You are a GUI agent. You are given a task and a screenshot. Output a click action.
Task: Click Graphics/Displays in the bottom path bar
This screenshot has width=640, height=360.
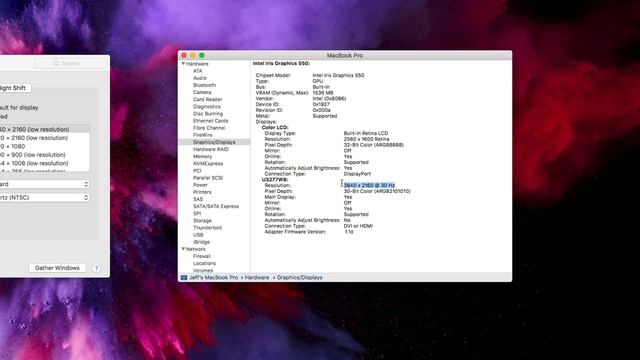tap(300, 278)
